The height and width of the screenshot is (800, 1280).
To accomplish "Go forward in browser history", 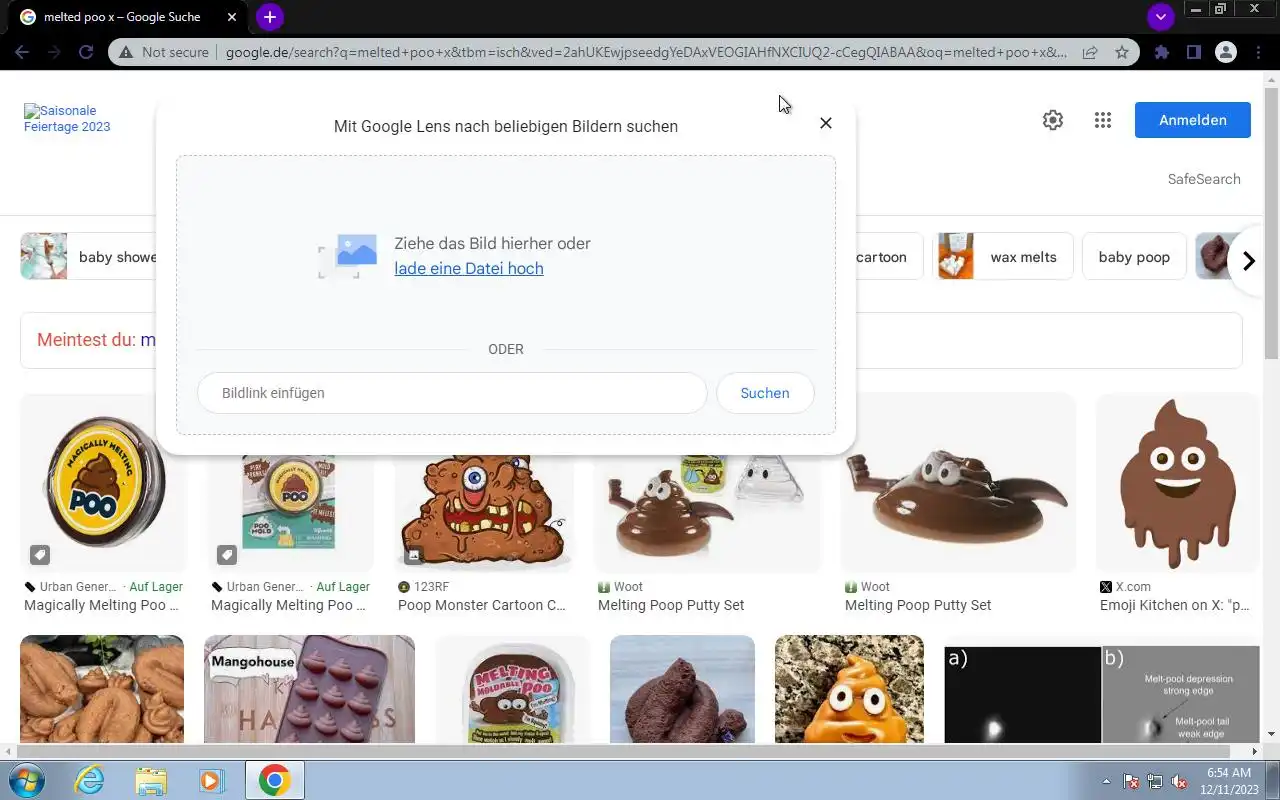I will click(54, 52).
